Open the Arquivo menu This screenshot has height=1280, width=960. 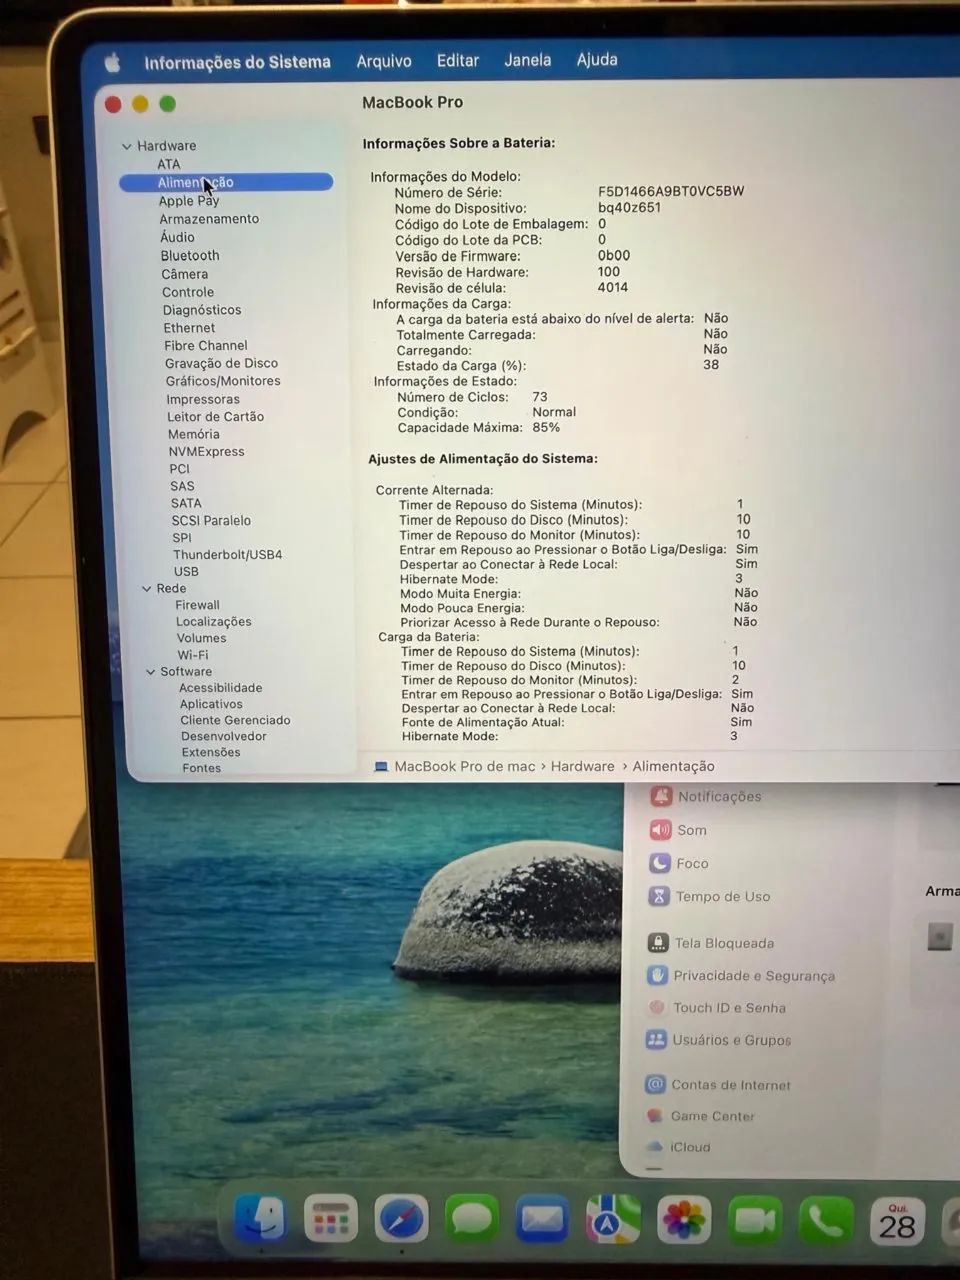coord(384,61)
